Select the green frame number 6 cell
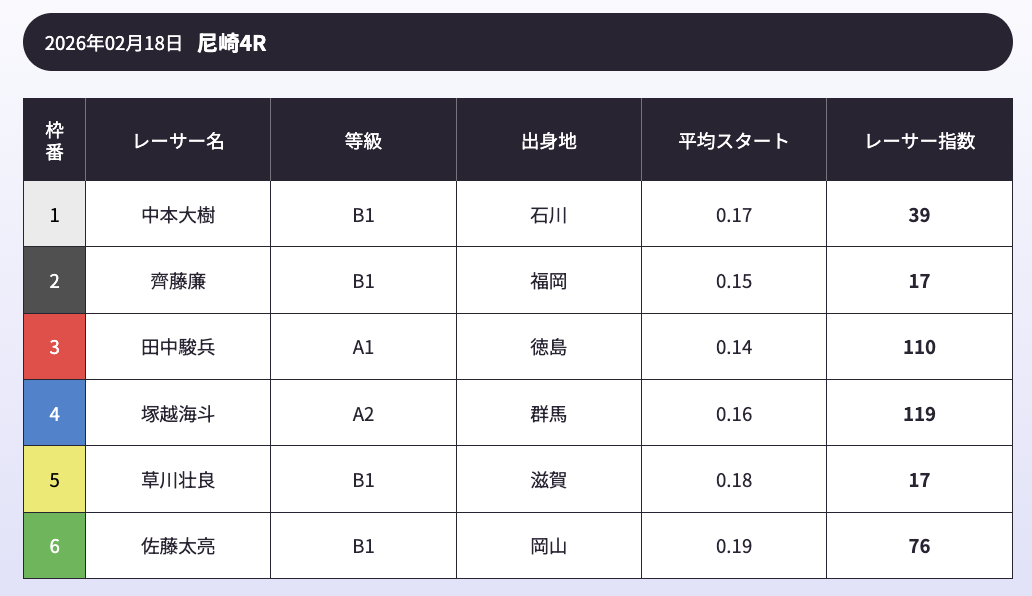Image resolution: width=1032 pixels, height=596 pixels. pyautogui.click(x=54, y=546)
